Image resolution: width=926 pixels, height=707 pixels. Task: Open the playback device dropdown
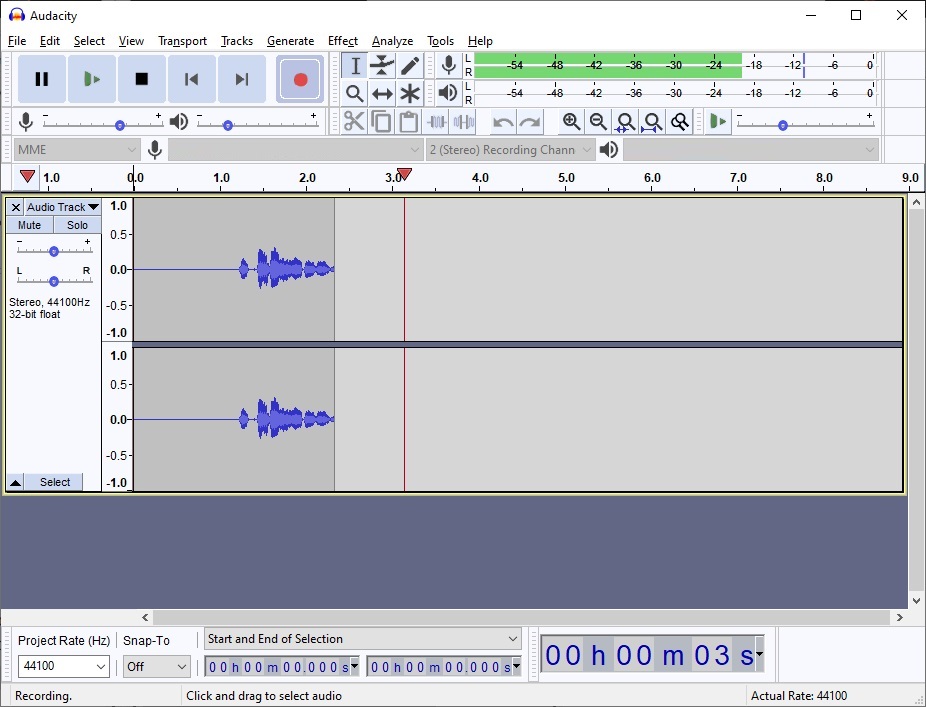click(751, 150)
